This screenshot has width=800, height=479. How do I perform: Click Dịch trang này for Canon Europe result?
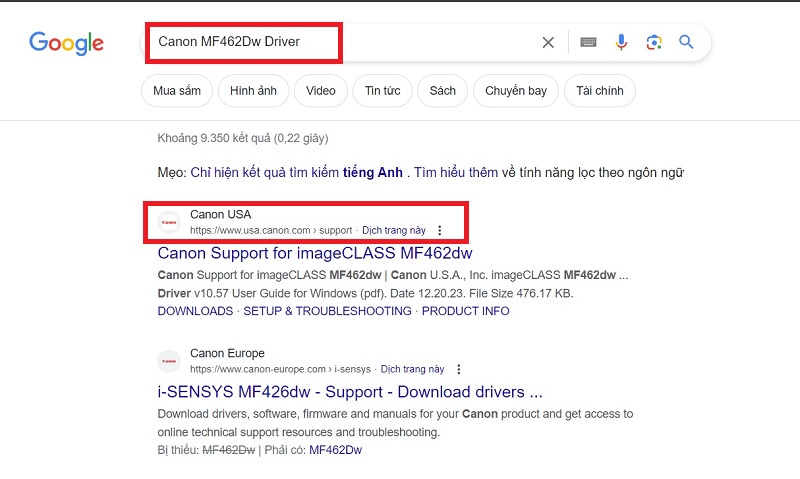tap(412, 369)
